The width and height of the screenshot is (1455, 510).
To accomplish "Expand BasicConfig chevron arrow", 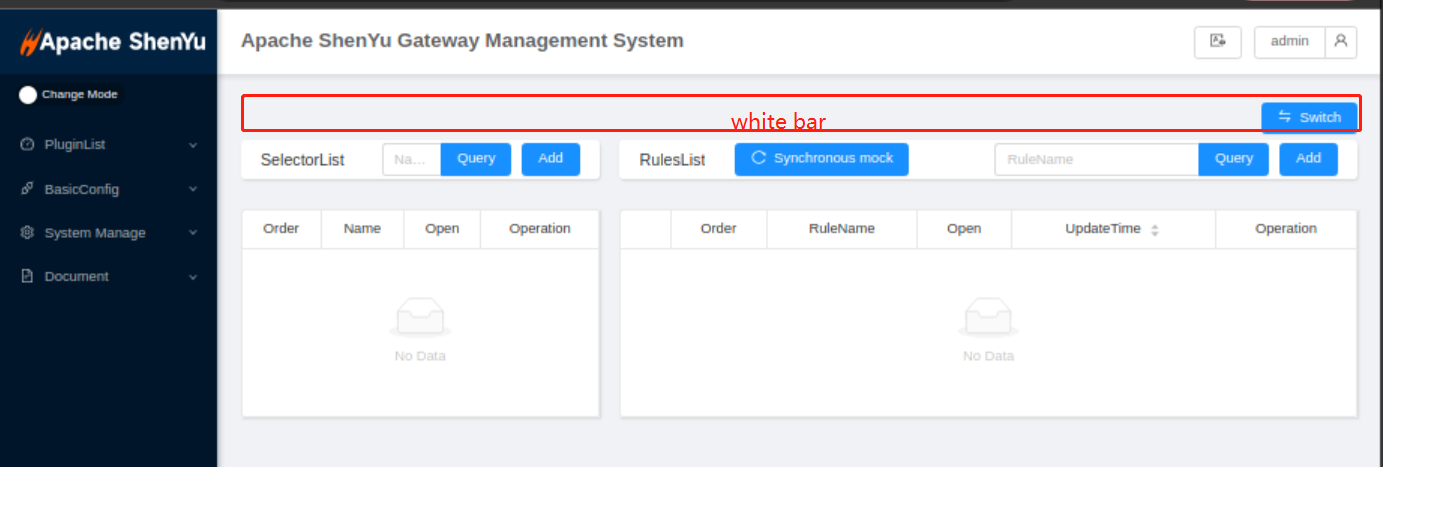I will click(193, 189).
